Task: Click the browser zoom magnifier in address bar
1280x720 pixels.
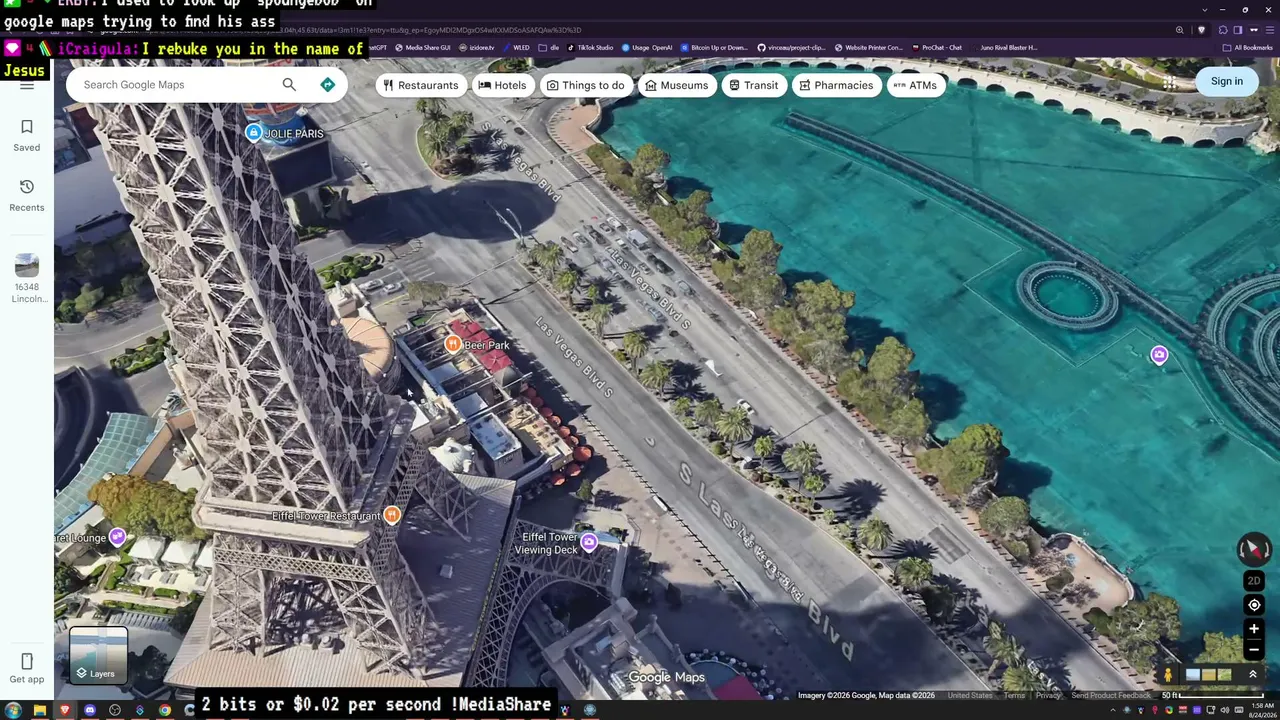Action: [1180, 30]
